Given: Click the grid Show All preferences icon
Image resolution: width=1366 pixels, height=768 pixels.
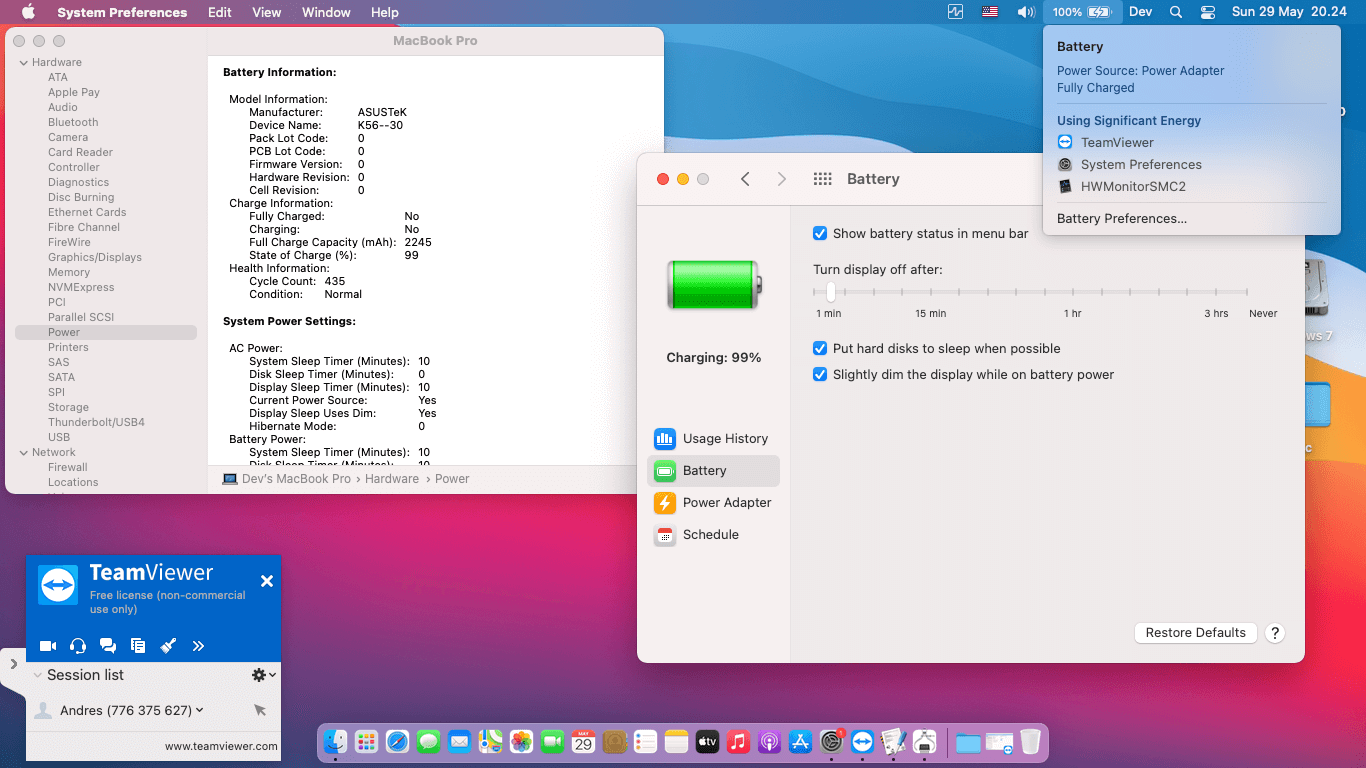Looking at the screenshot, I should point(823,179).
